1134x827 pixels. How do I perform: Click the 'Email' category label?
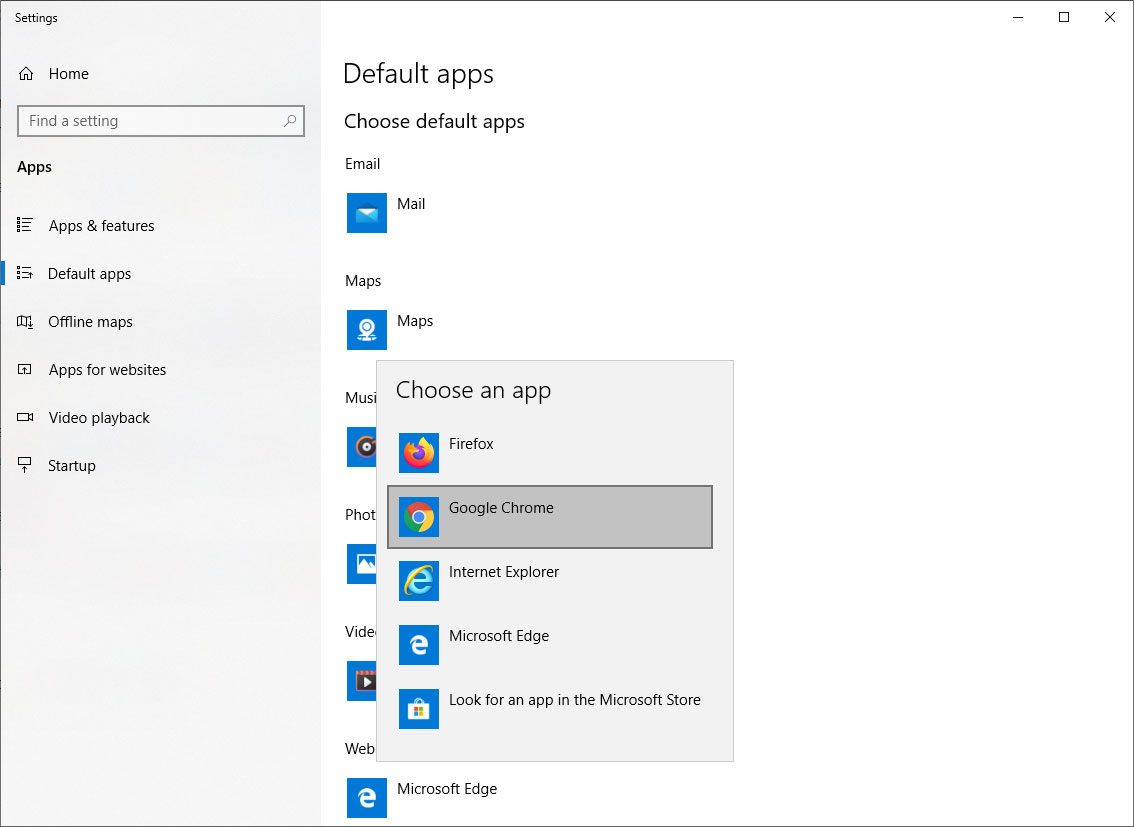[x=362, y=164]
